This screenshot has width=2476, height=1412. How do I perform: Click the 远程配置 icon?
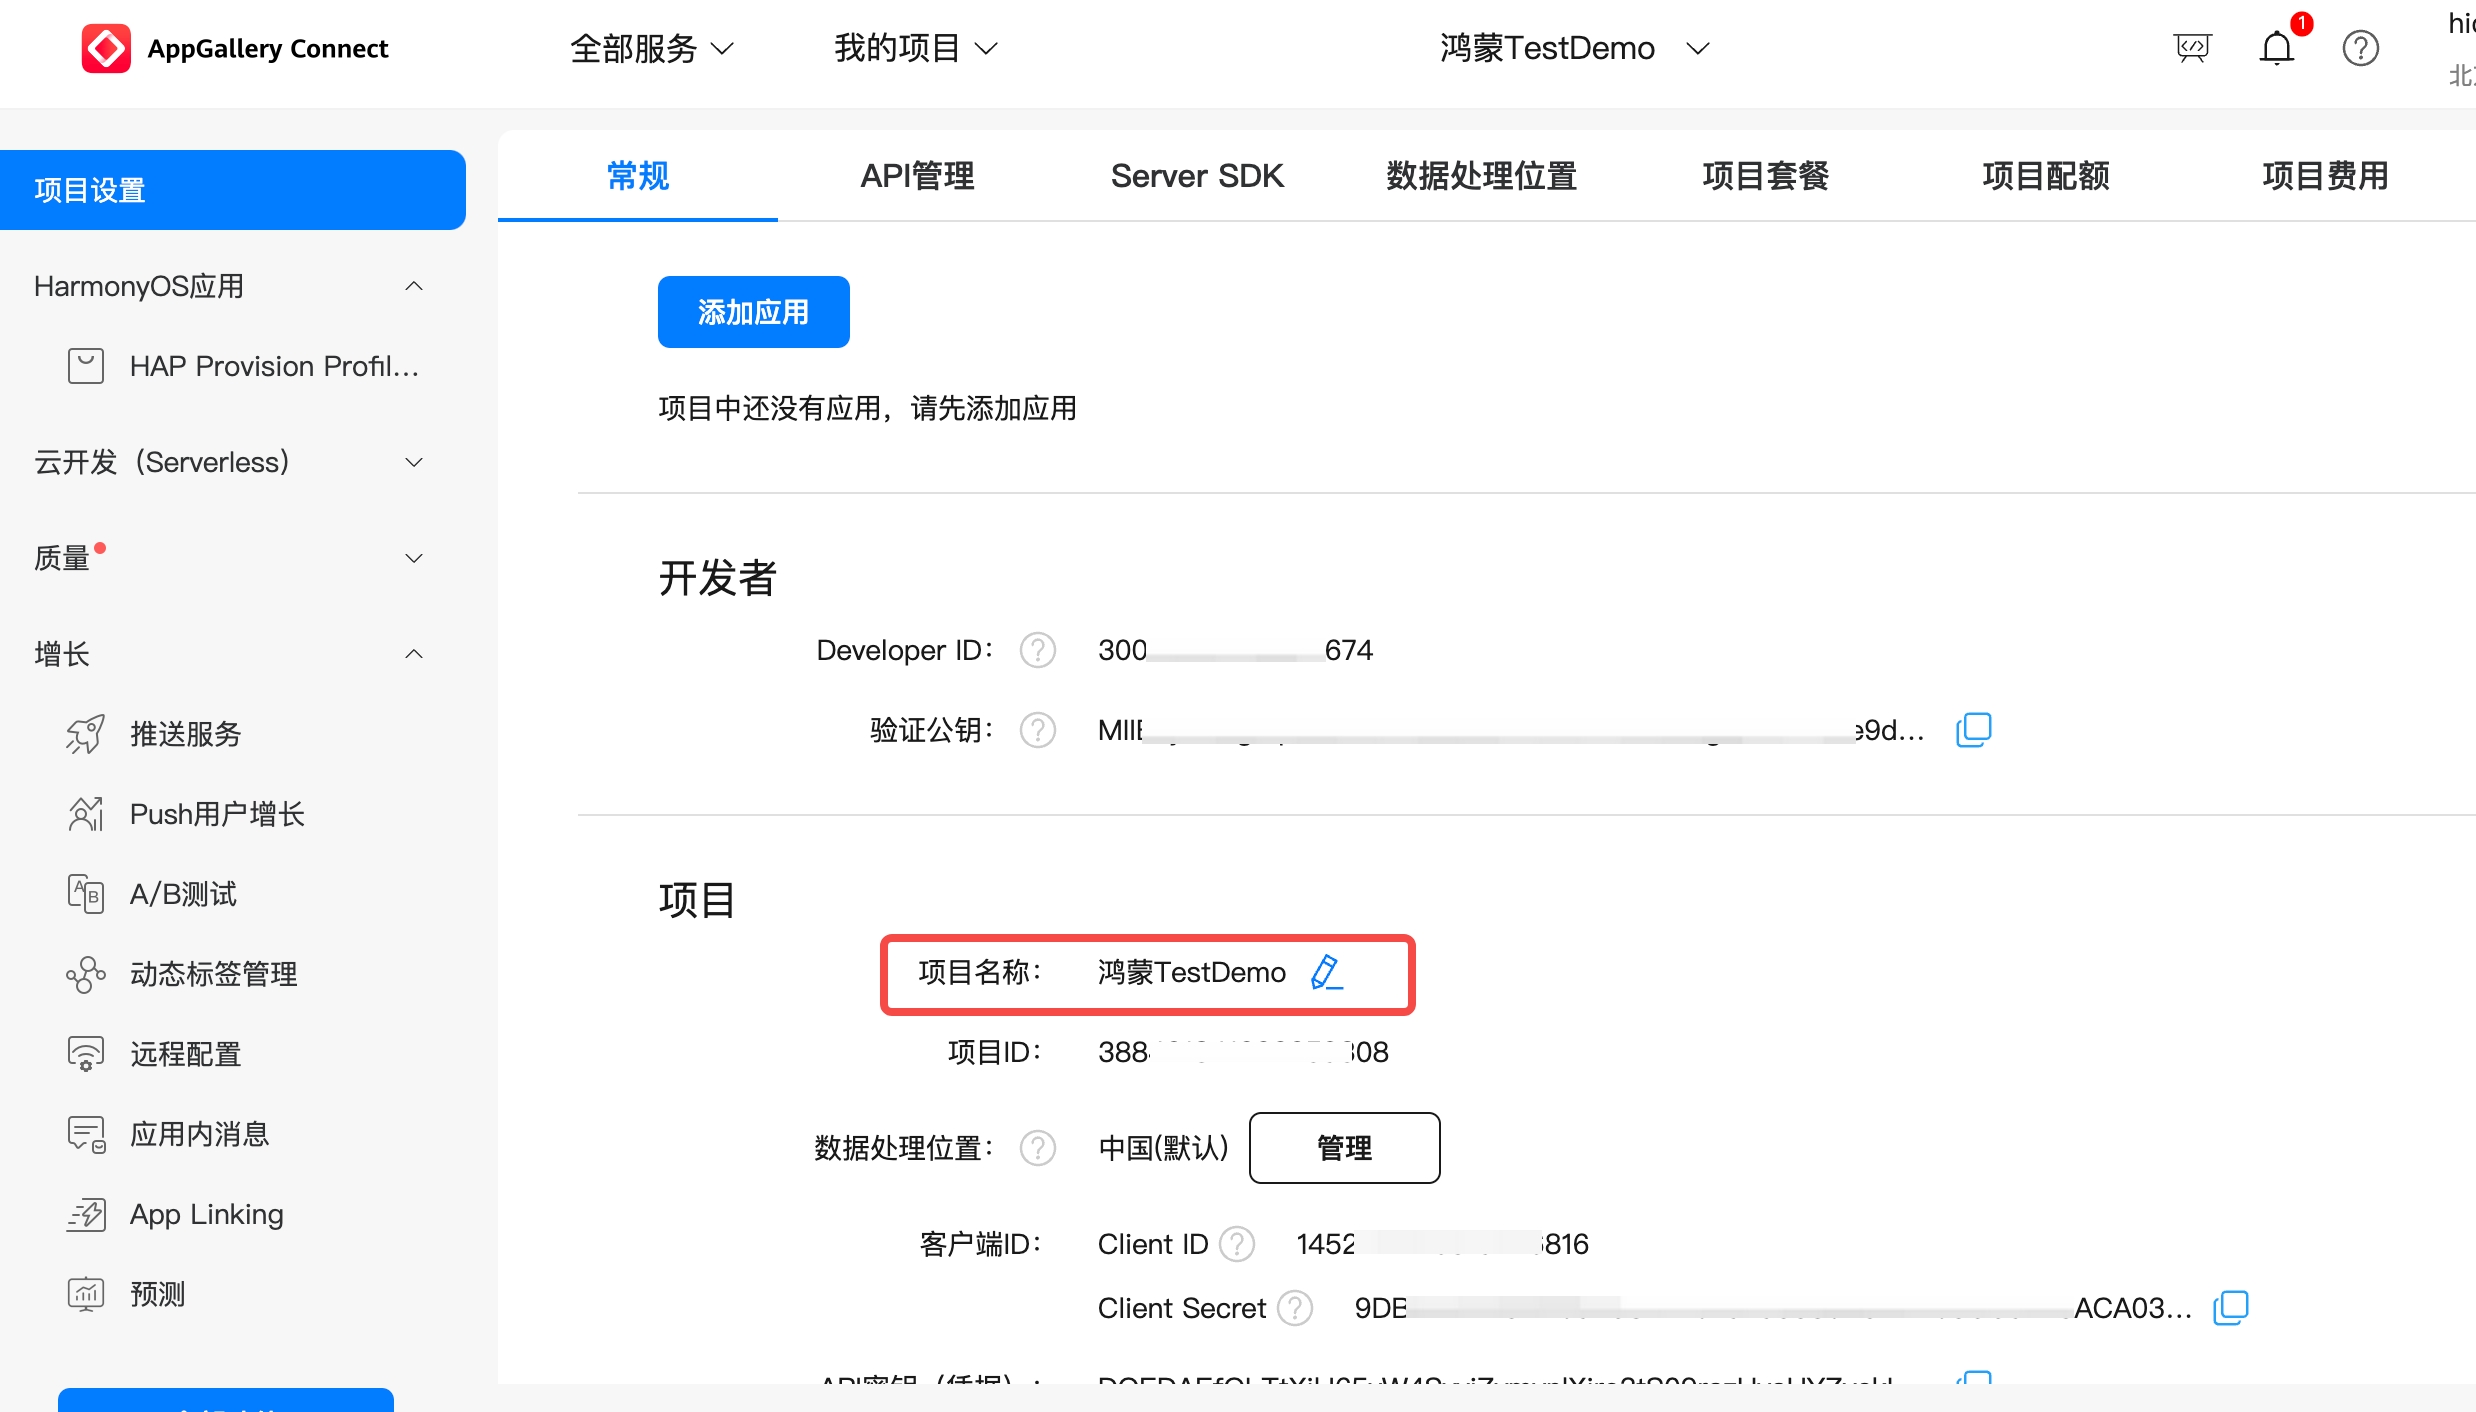[x=86, y=1054]
